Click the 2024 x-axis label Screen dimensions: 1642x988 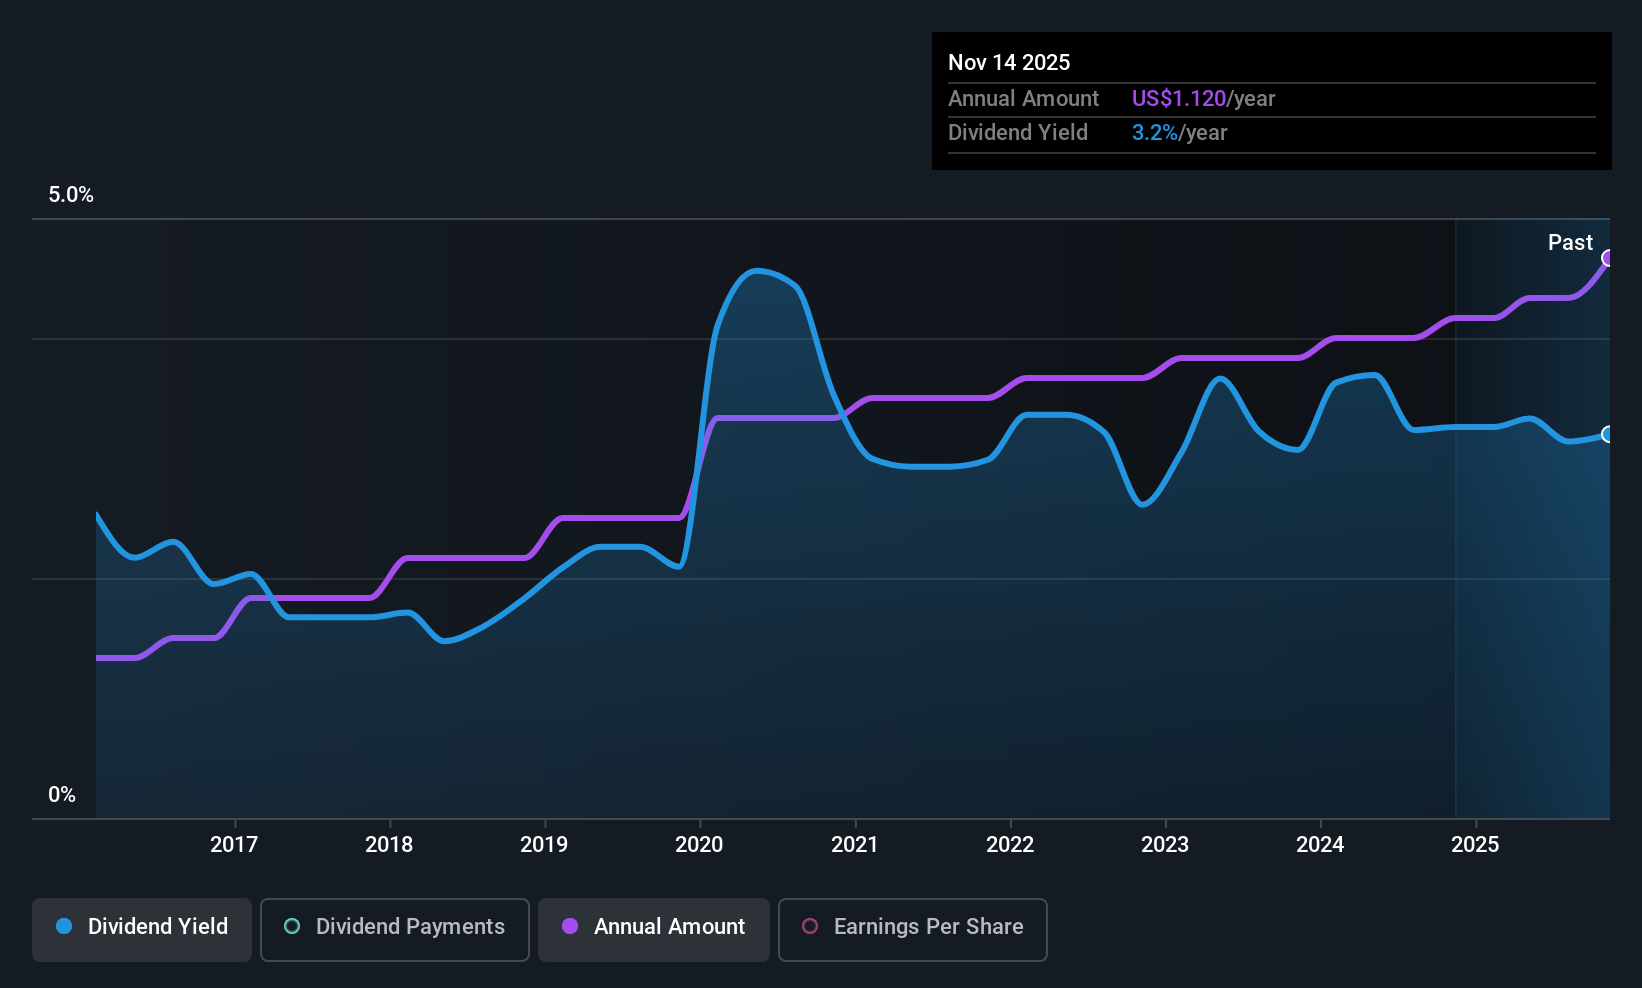tap(1320, 844)
